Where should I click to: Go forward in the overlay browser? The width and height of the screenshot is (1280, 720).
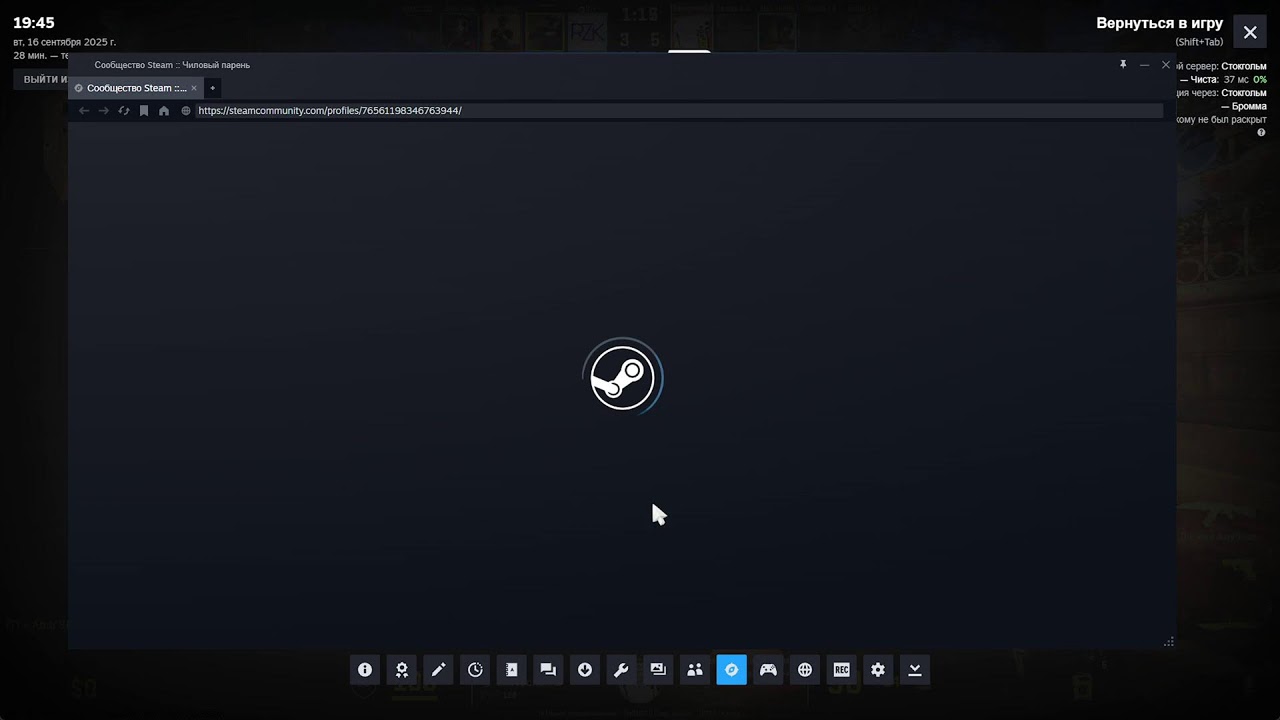[103, 111]
